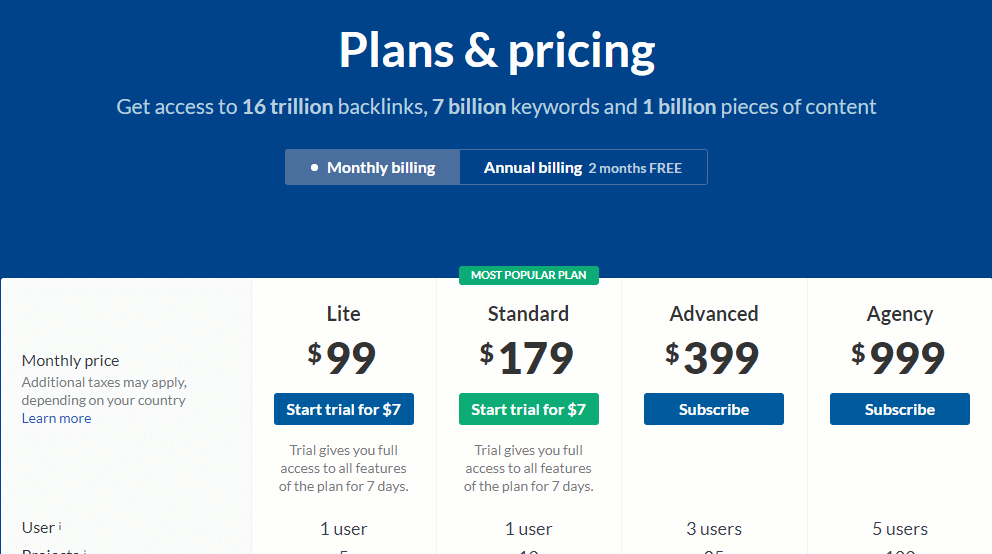
Task: Click the info icon next to User
Action: [60, 526]
